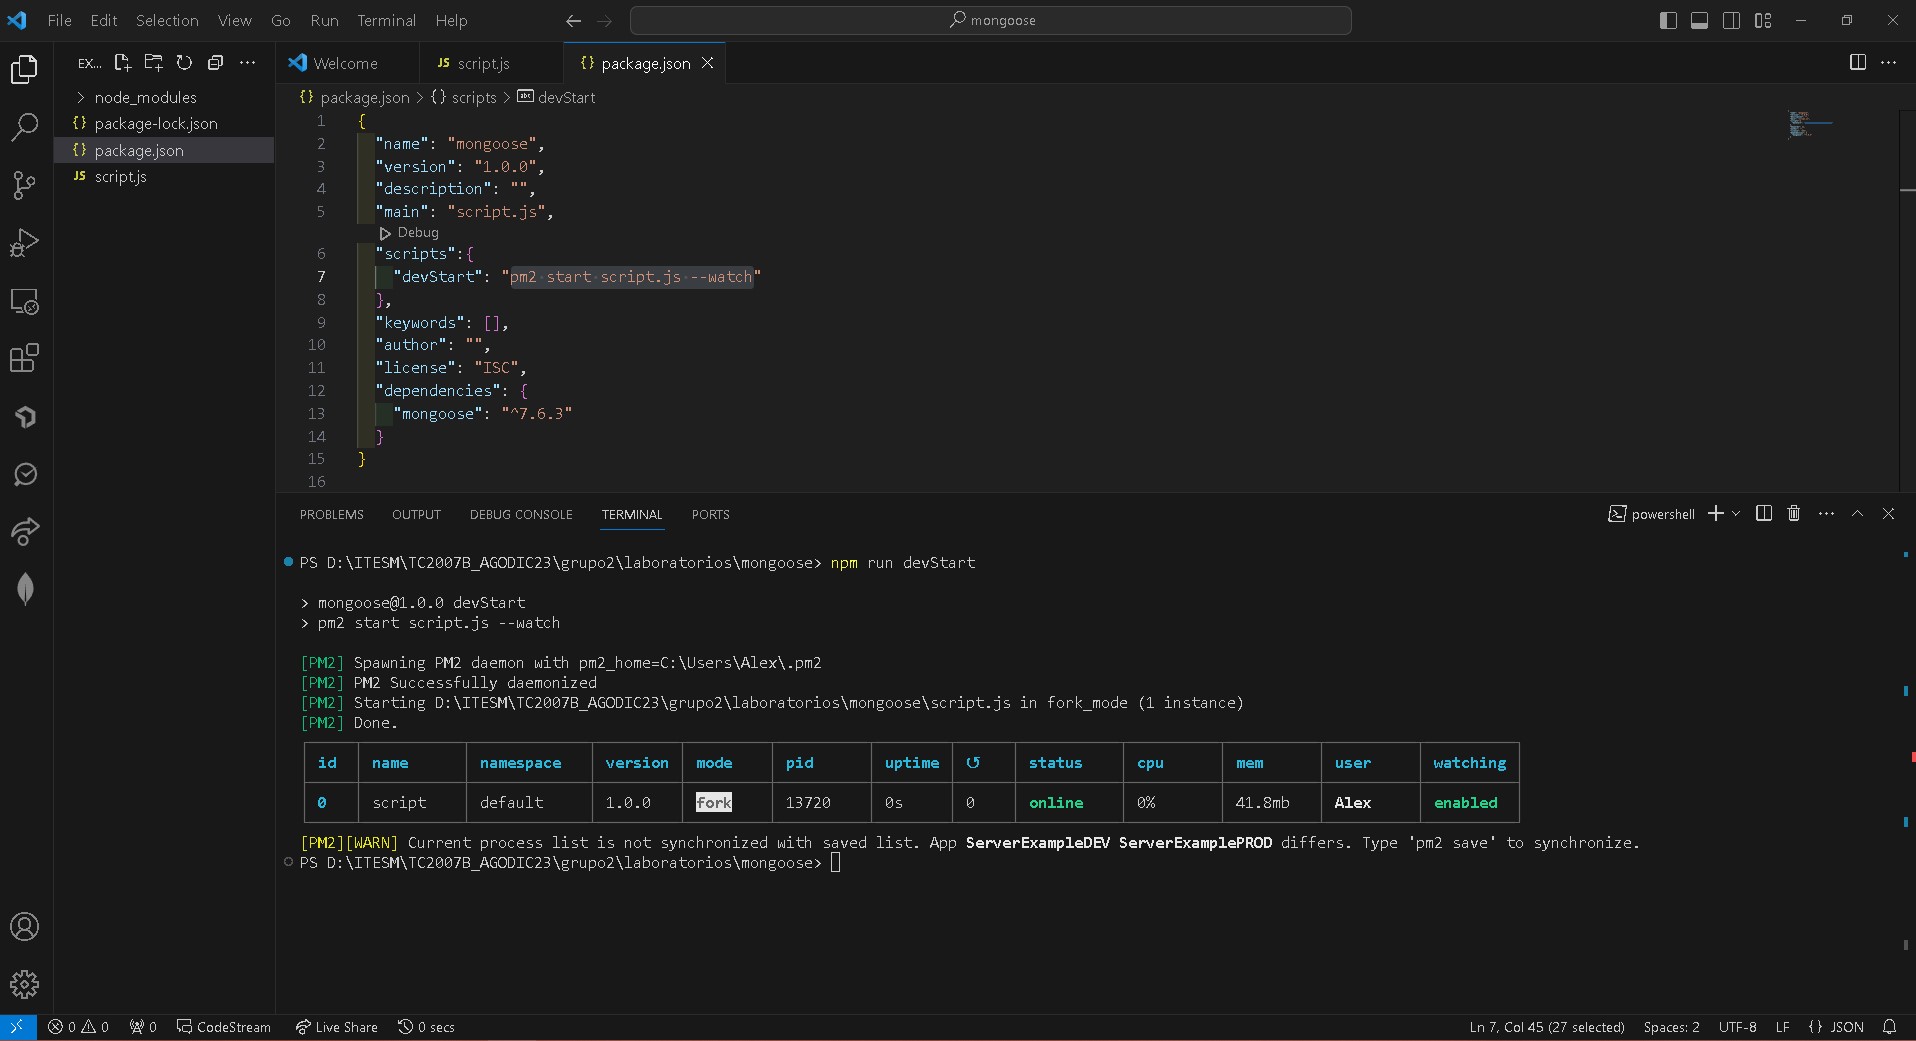Change end of line sequence LF

coord(1782,1027)
